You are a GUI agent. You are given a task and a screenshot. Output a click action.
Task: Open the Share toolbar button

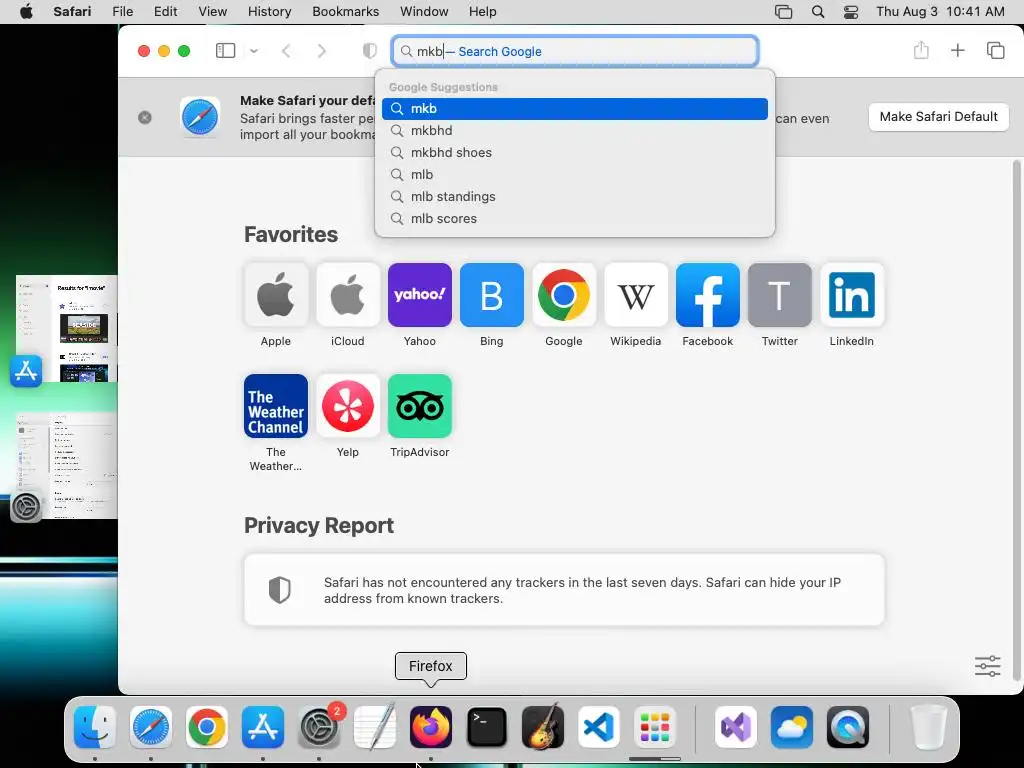(921, 50)
